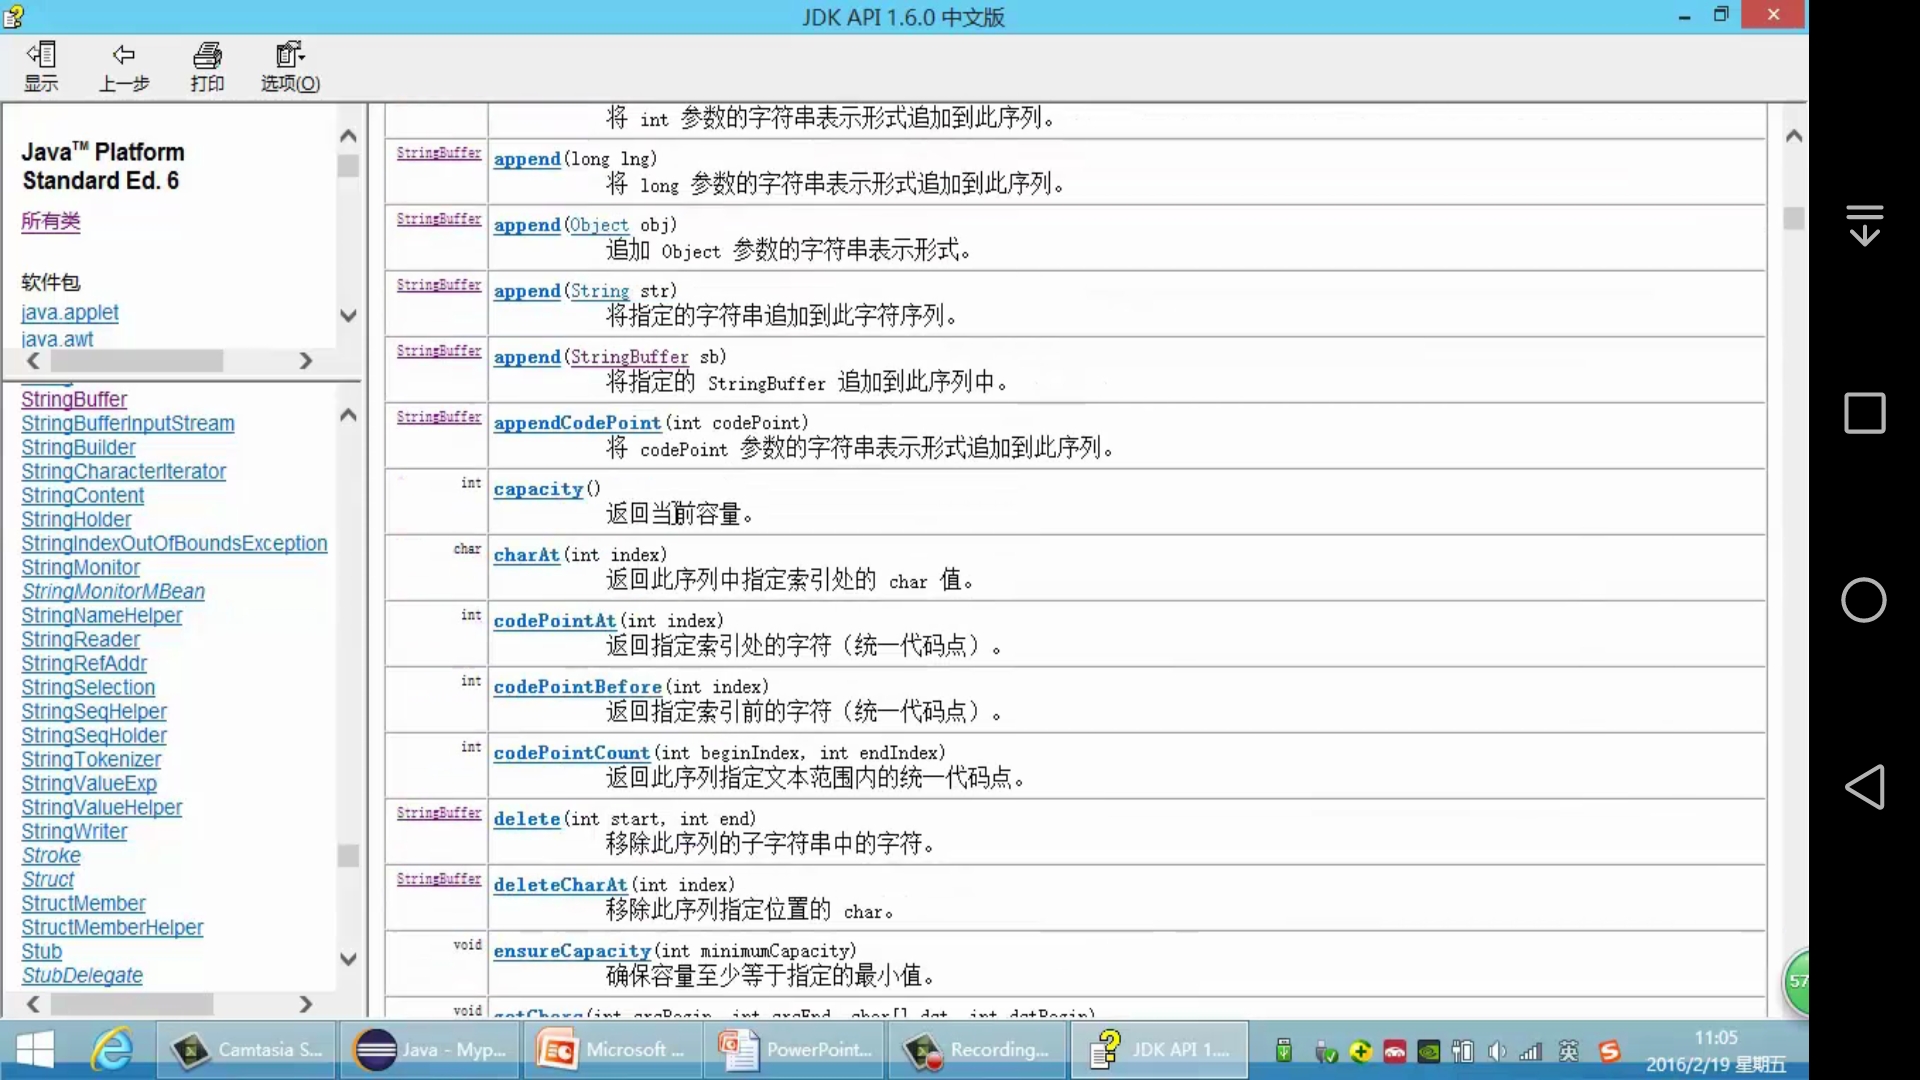Click the green circular 57 floating badge
Image resolution: width=1920 pixels, height=1080 pixels.
1797,981
